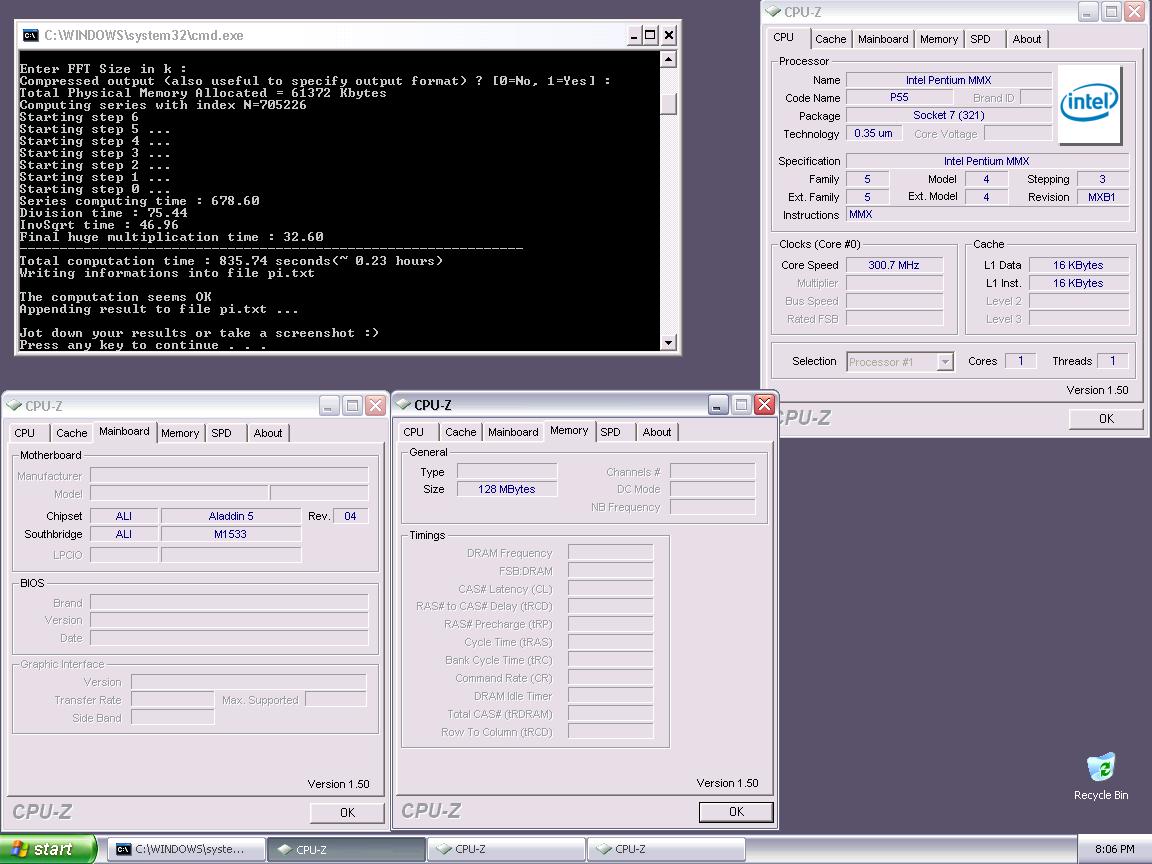1152x864 pixels.
Task: Close the Memory CPU-Z window
Action: tap(764, 405)
